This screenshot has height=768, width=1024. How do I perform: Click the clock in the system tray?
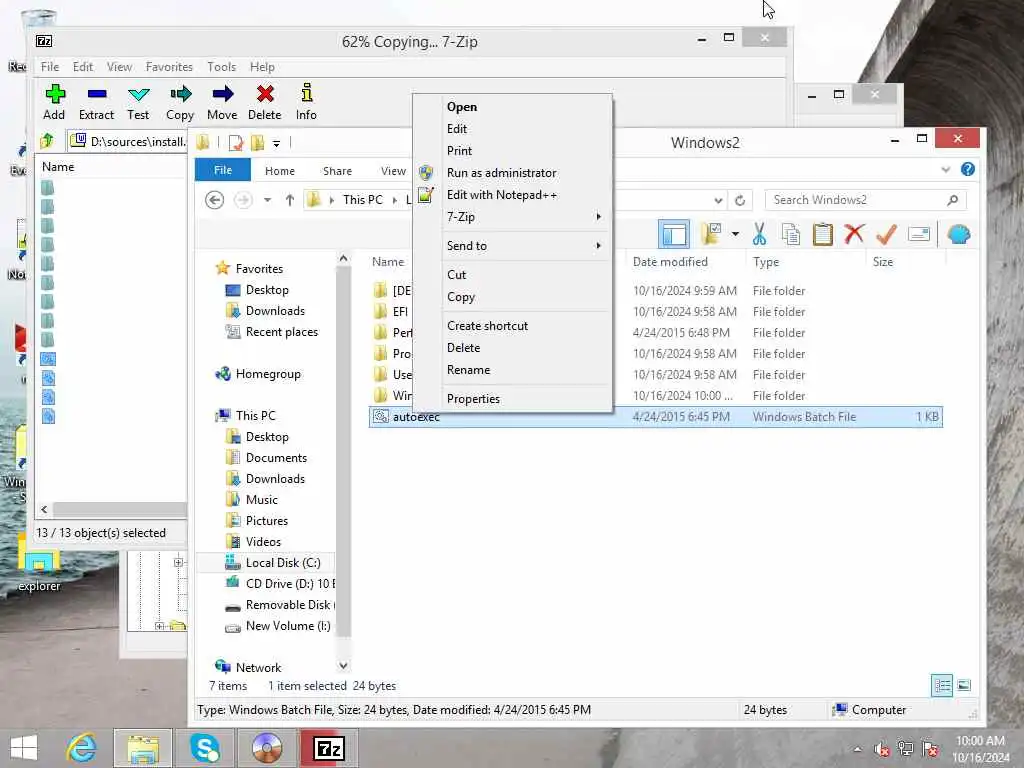click(981, 748)
